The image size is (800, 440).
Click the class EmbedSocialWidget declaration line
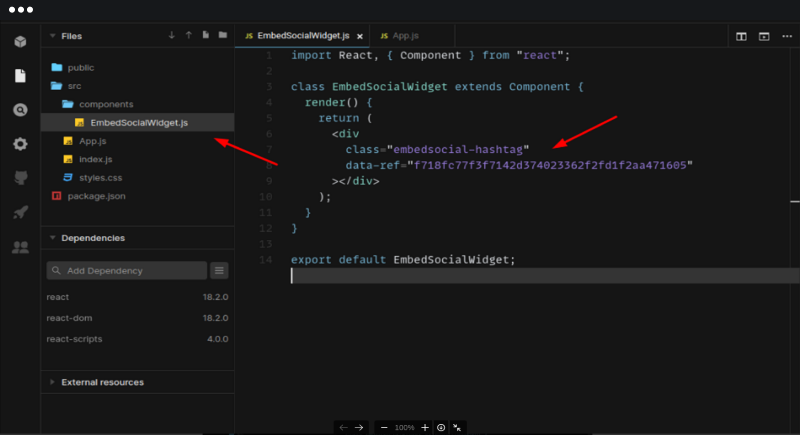[x=437, y=87]
